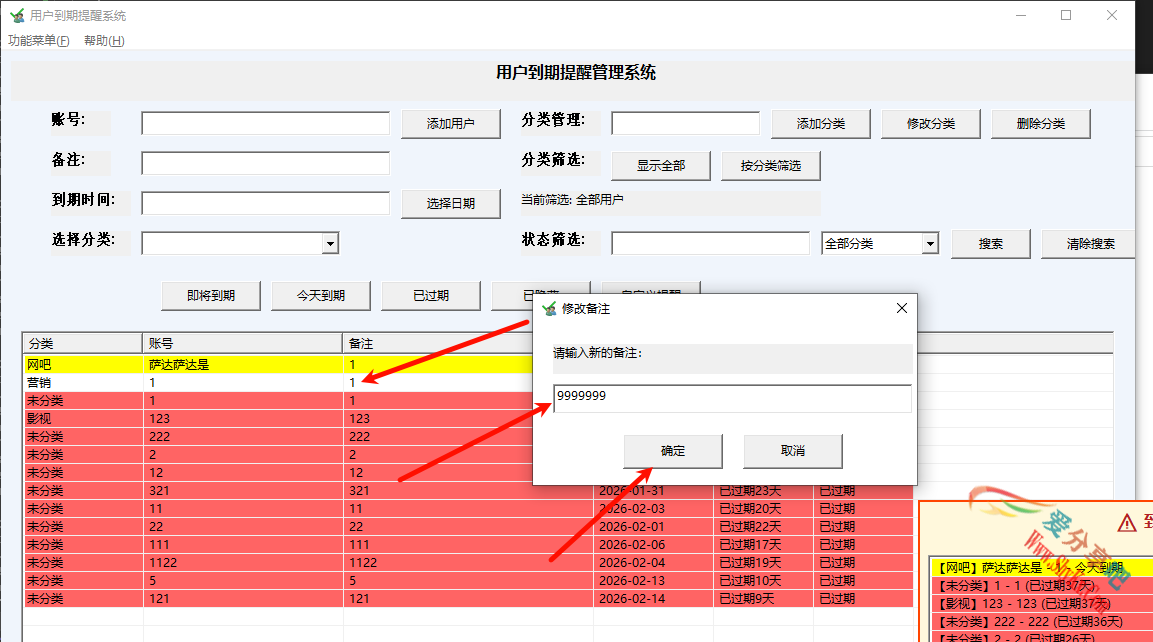This screenshot has width=1153, height=642.
Task: Click the 修改分类 button
Action: [930, 123]
